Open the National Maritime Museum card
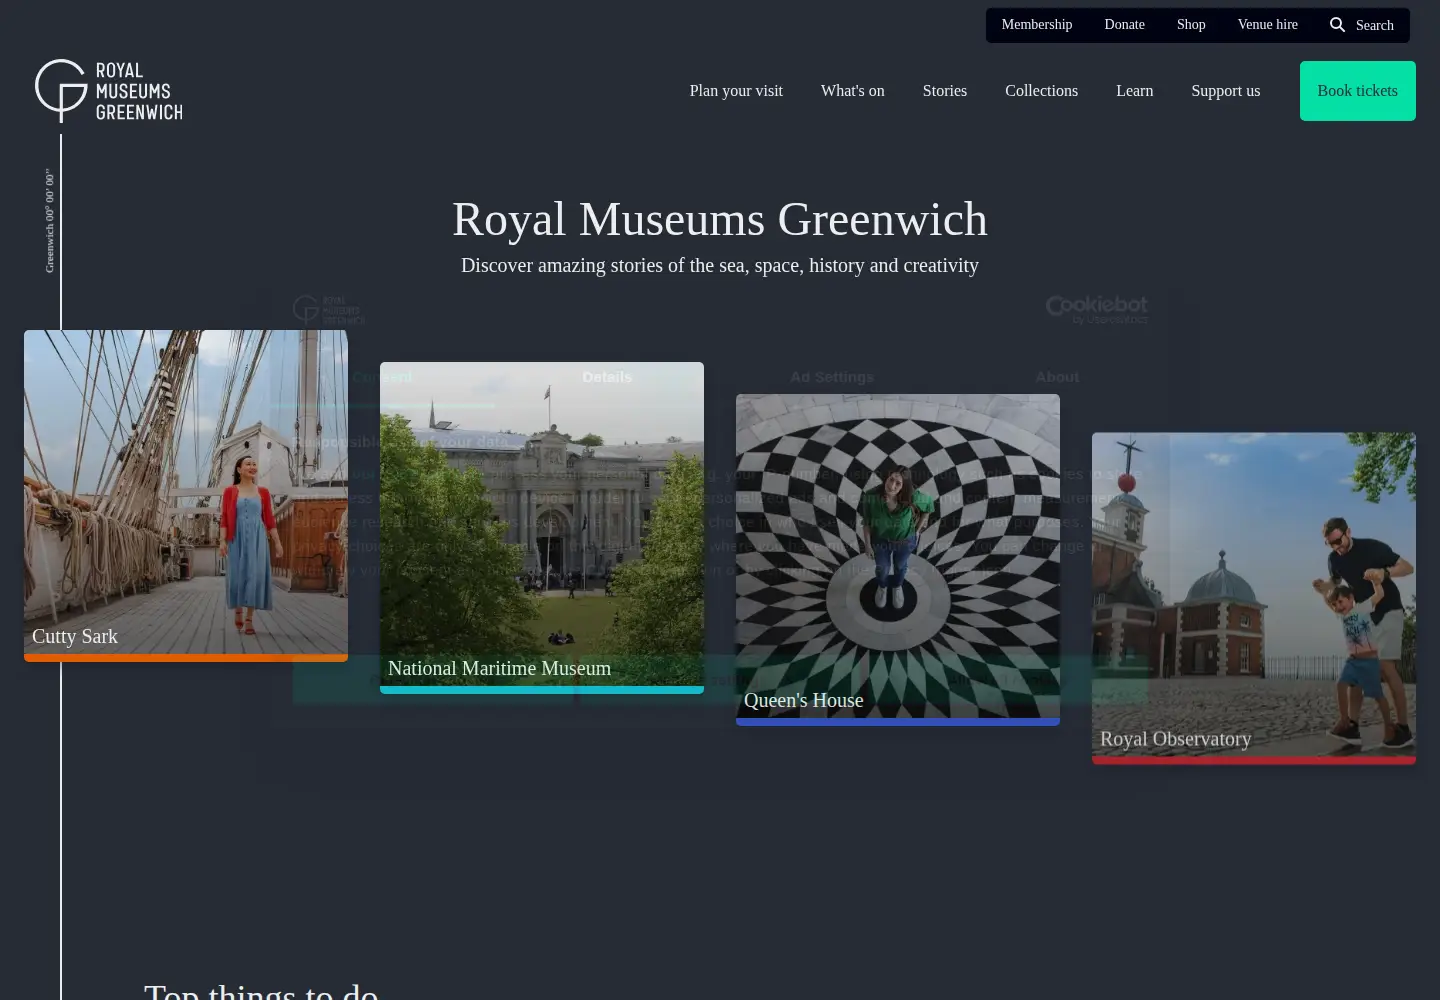Image resolution: width=1440 pixels, height=1000 pixels. pyautogui.click(x=542, y=528)
